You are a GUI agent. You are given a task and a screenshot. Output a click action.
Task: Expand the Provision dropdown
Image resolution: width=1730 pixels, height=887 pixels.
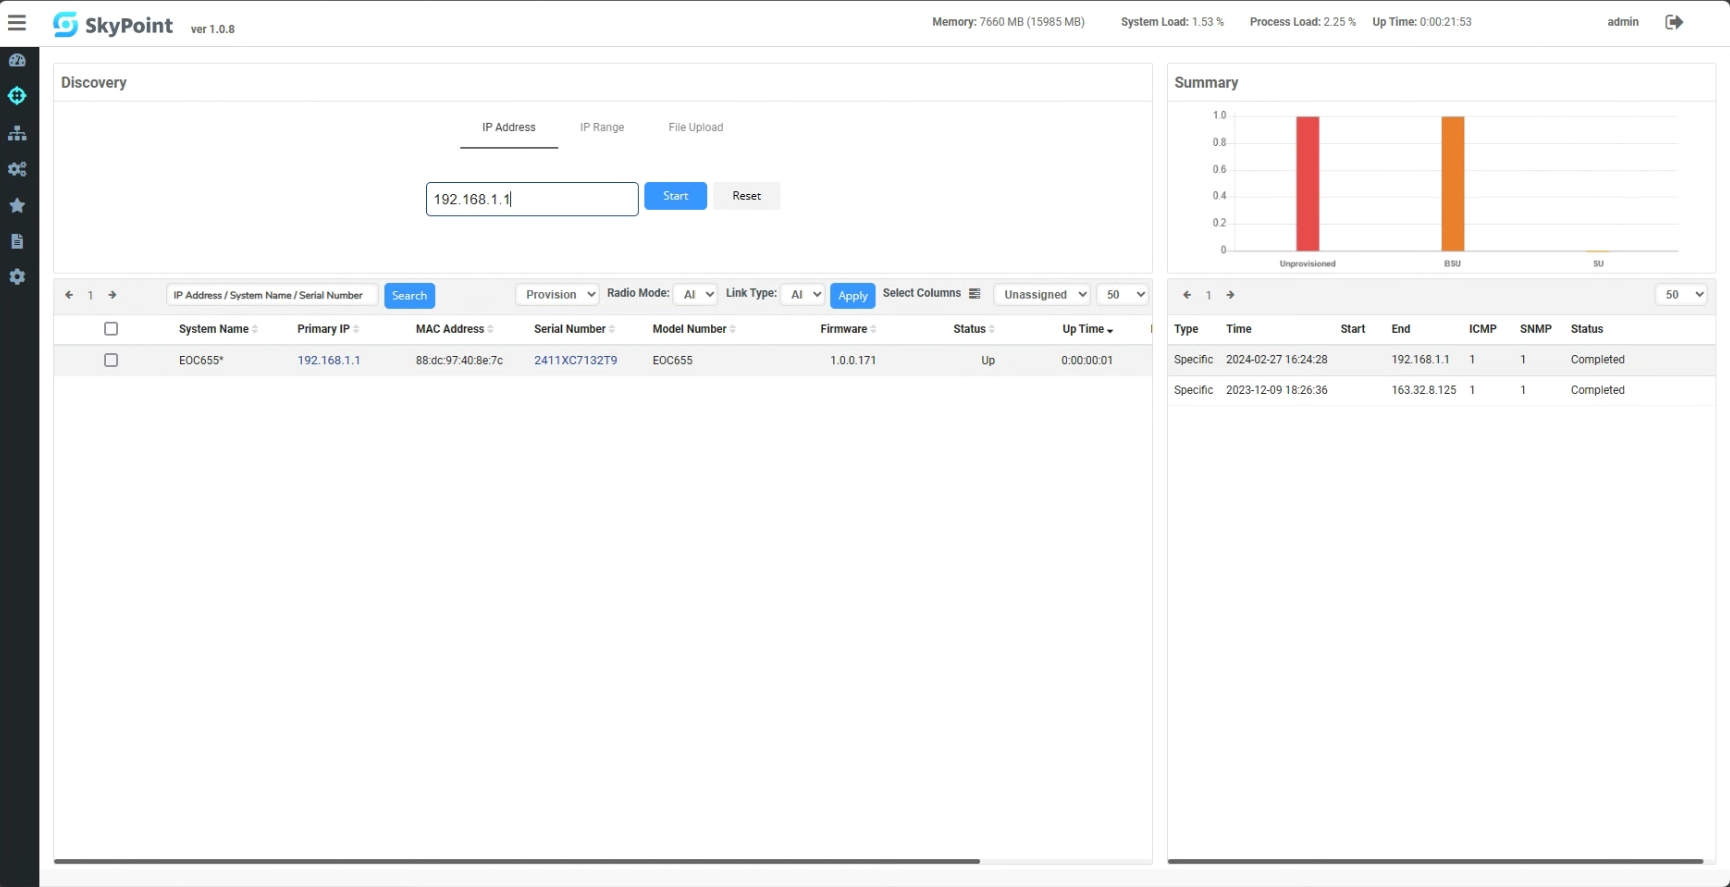(557, 295)
